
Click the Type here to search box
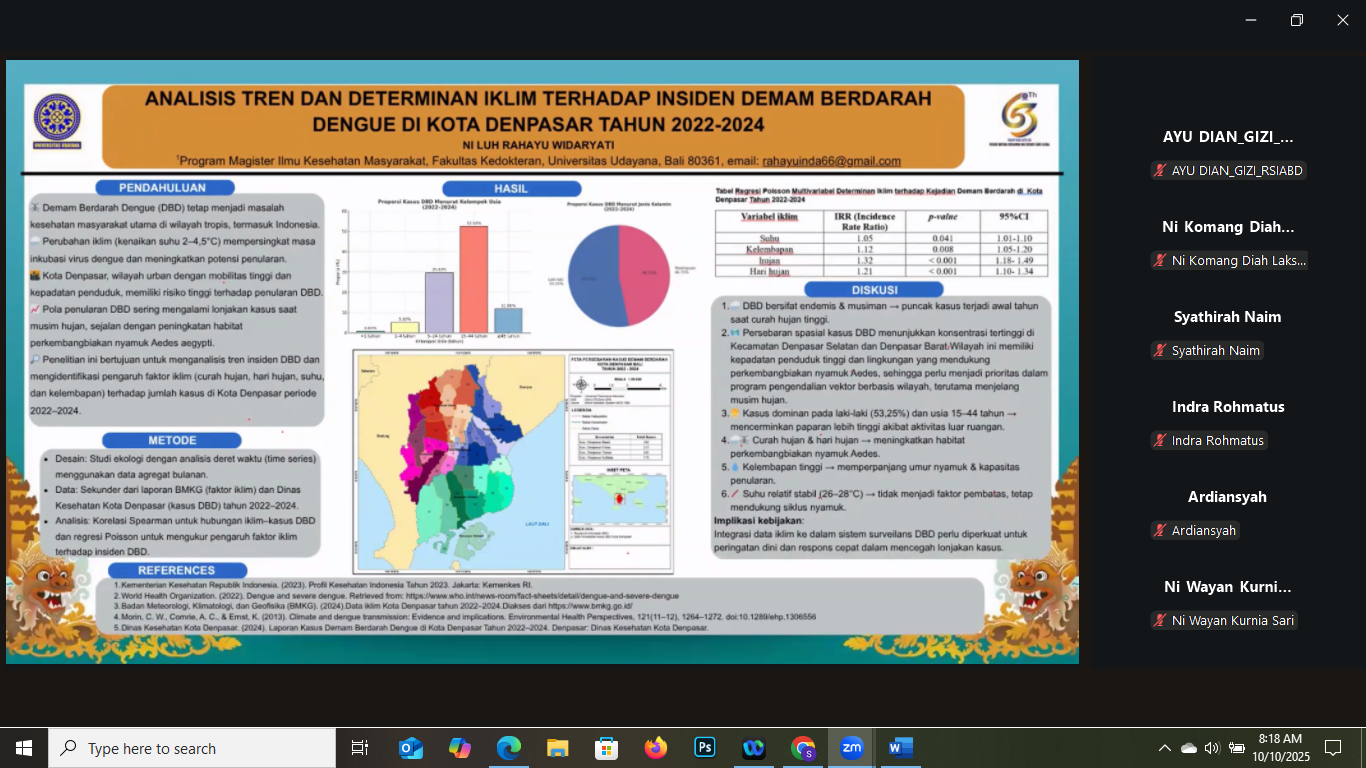click(x=192, y=748)
